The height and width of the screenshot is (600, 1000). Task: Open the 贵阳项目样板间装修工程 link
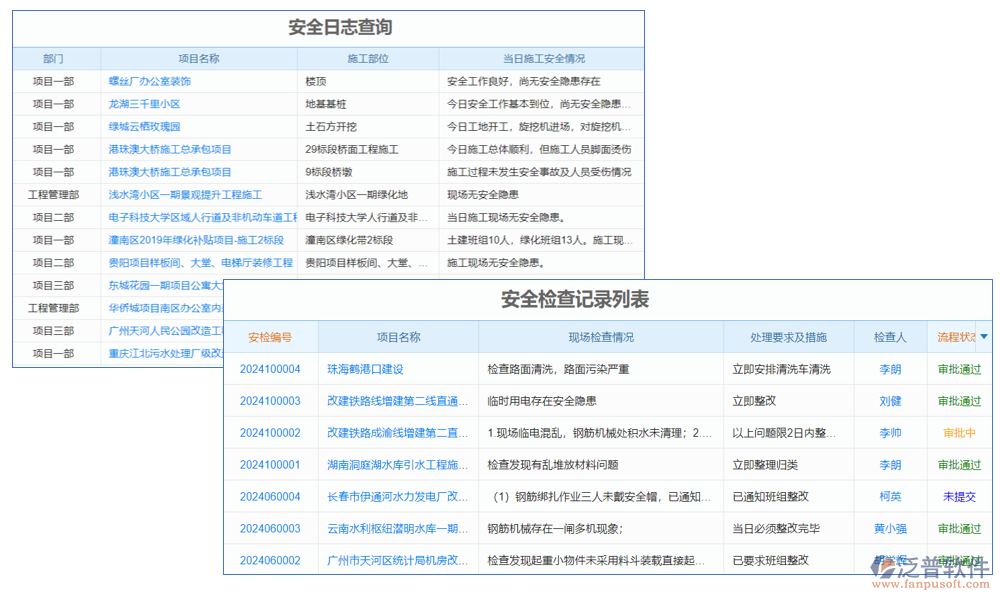coord(195,262)
